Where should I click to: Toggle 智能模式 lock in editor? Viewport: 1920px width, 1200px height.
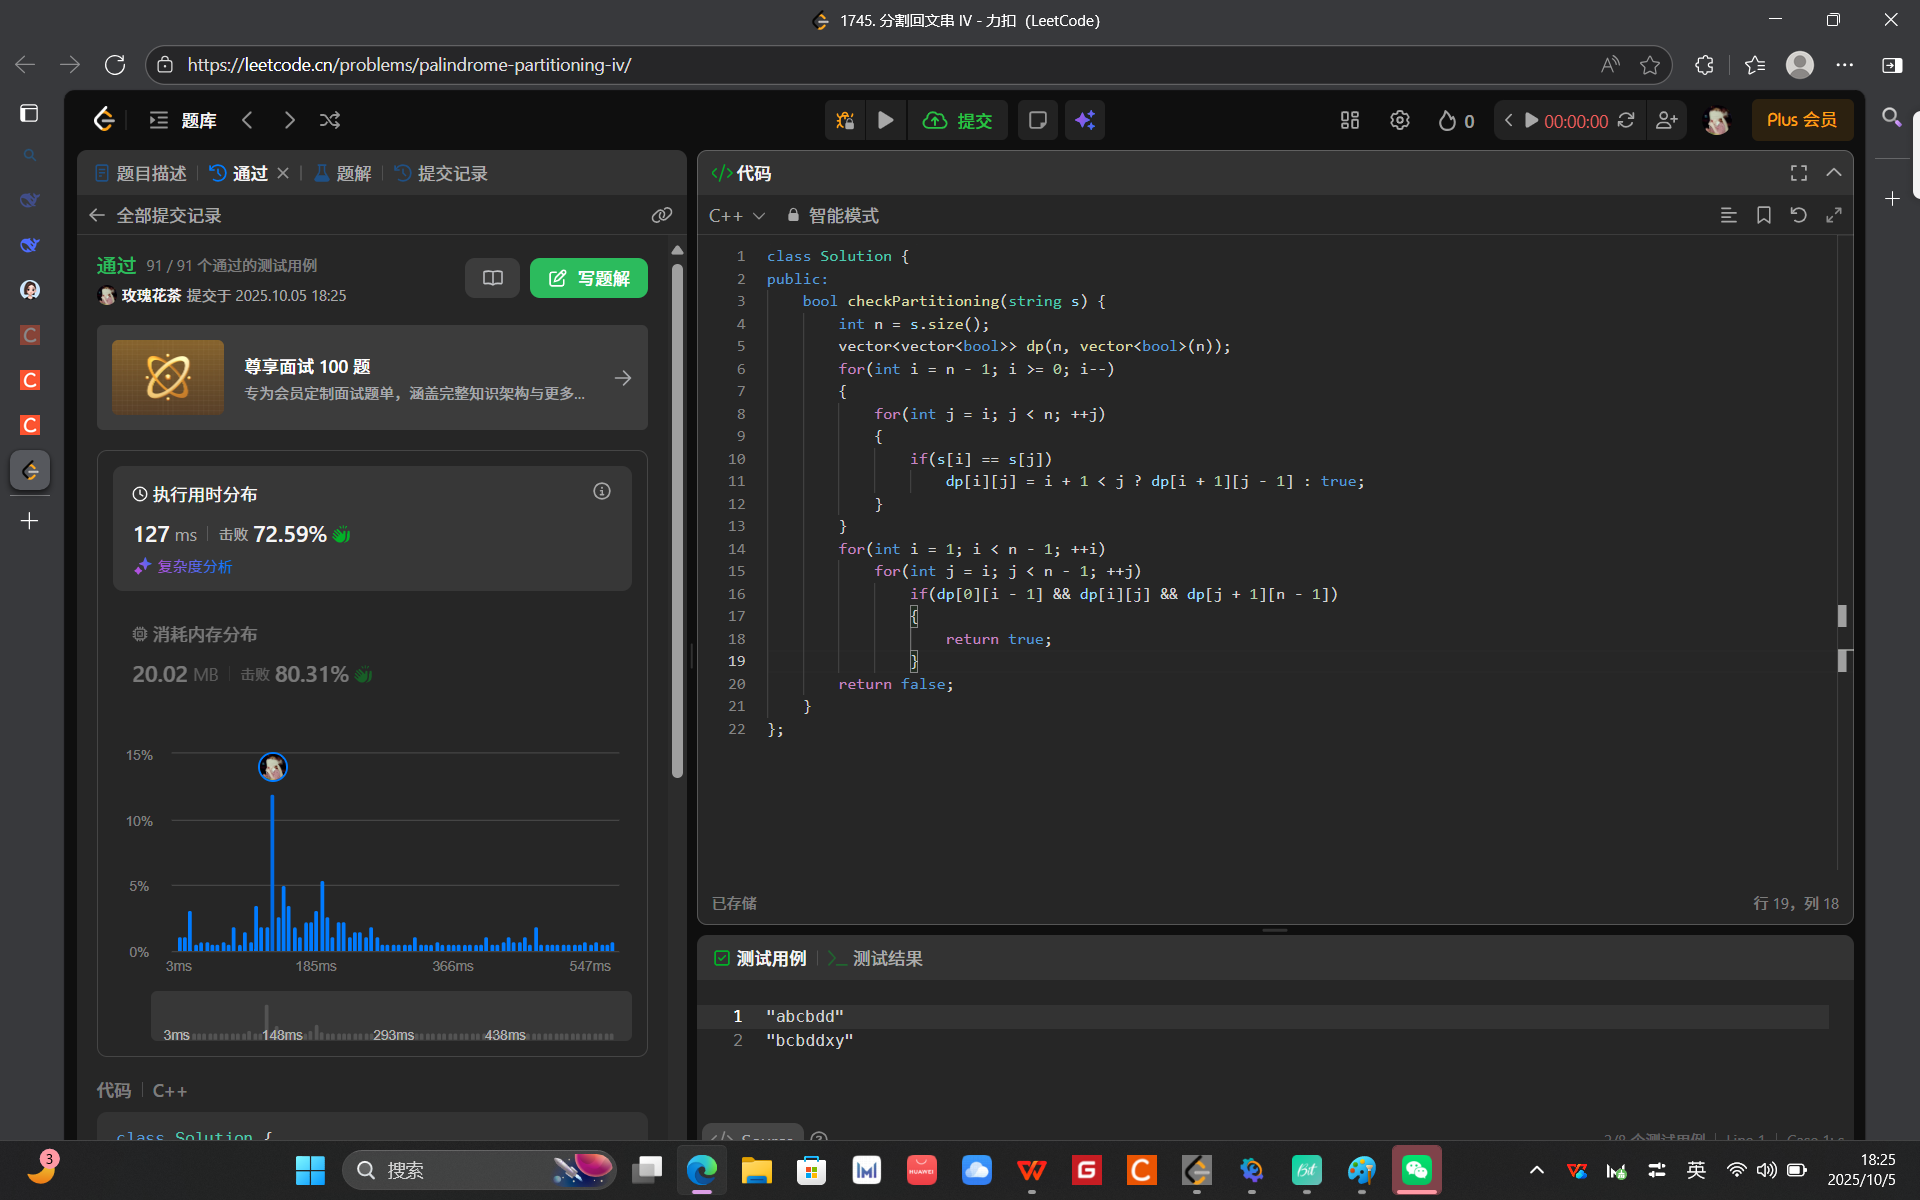coord(832,216)
